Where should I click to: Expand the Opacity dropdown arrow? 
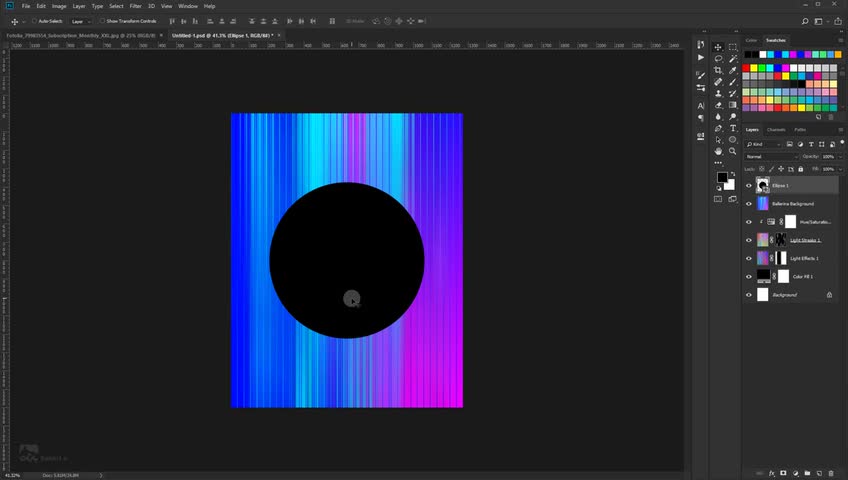tap(840, 157)
